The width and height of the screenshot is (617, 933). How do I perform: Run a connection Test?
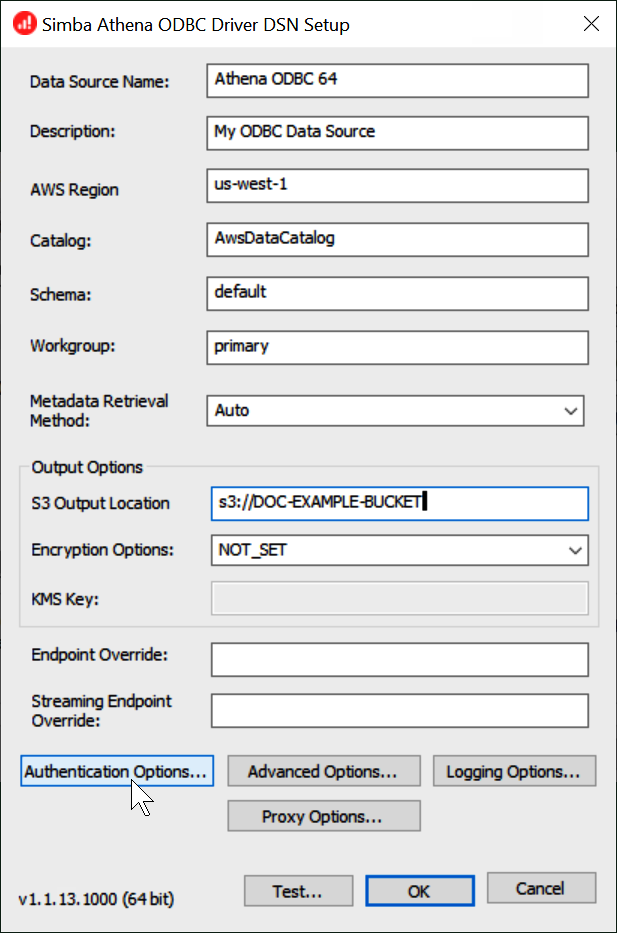pyautogui.click(x=298, y=891)
